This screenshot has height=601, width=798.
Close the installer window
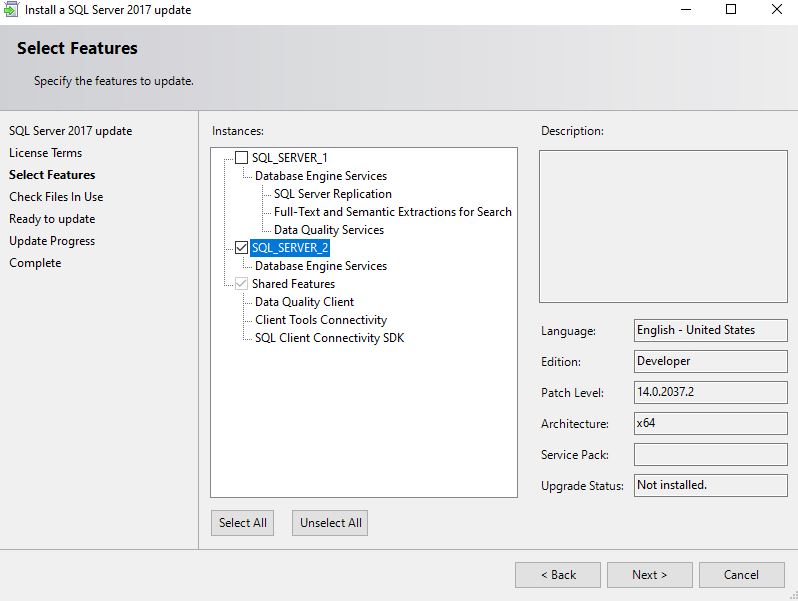pyautogui.click(x=777, y=9)
